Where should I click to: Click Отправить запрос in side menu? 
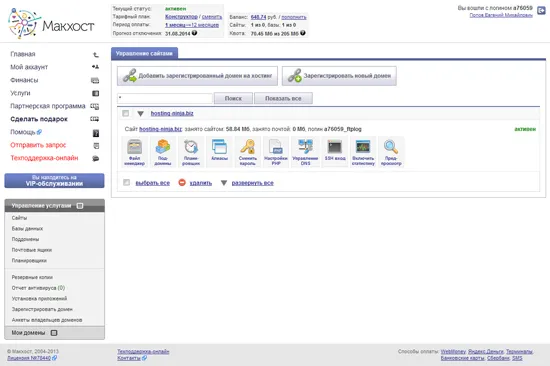click(38, 145)
